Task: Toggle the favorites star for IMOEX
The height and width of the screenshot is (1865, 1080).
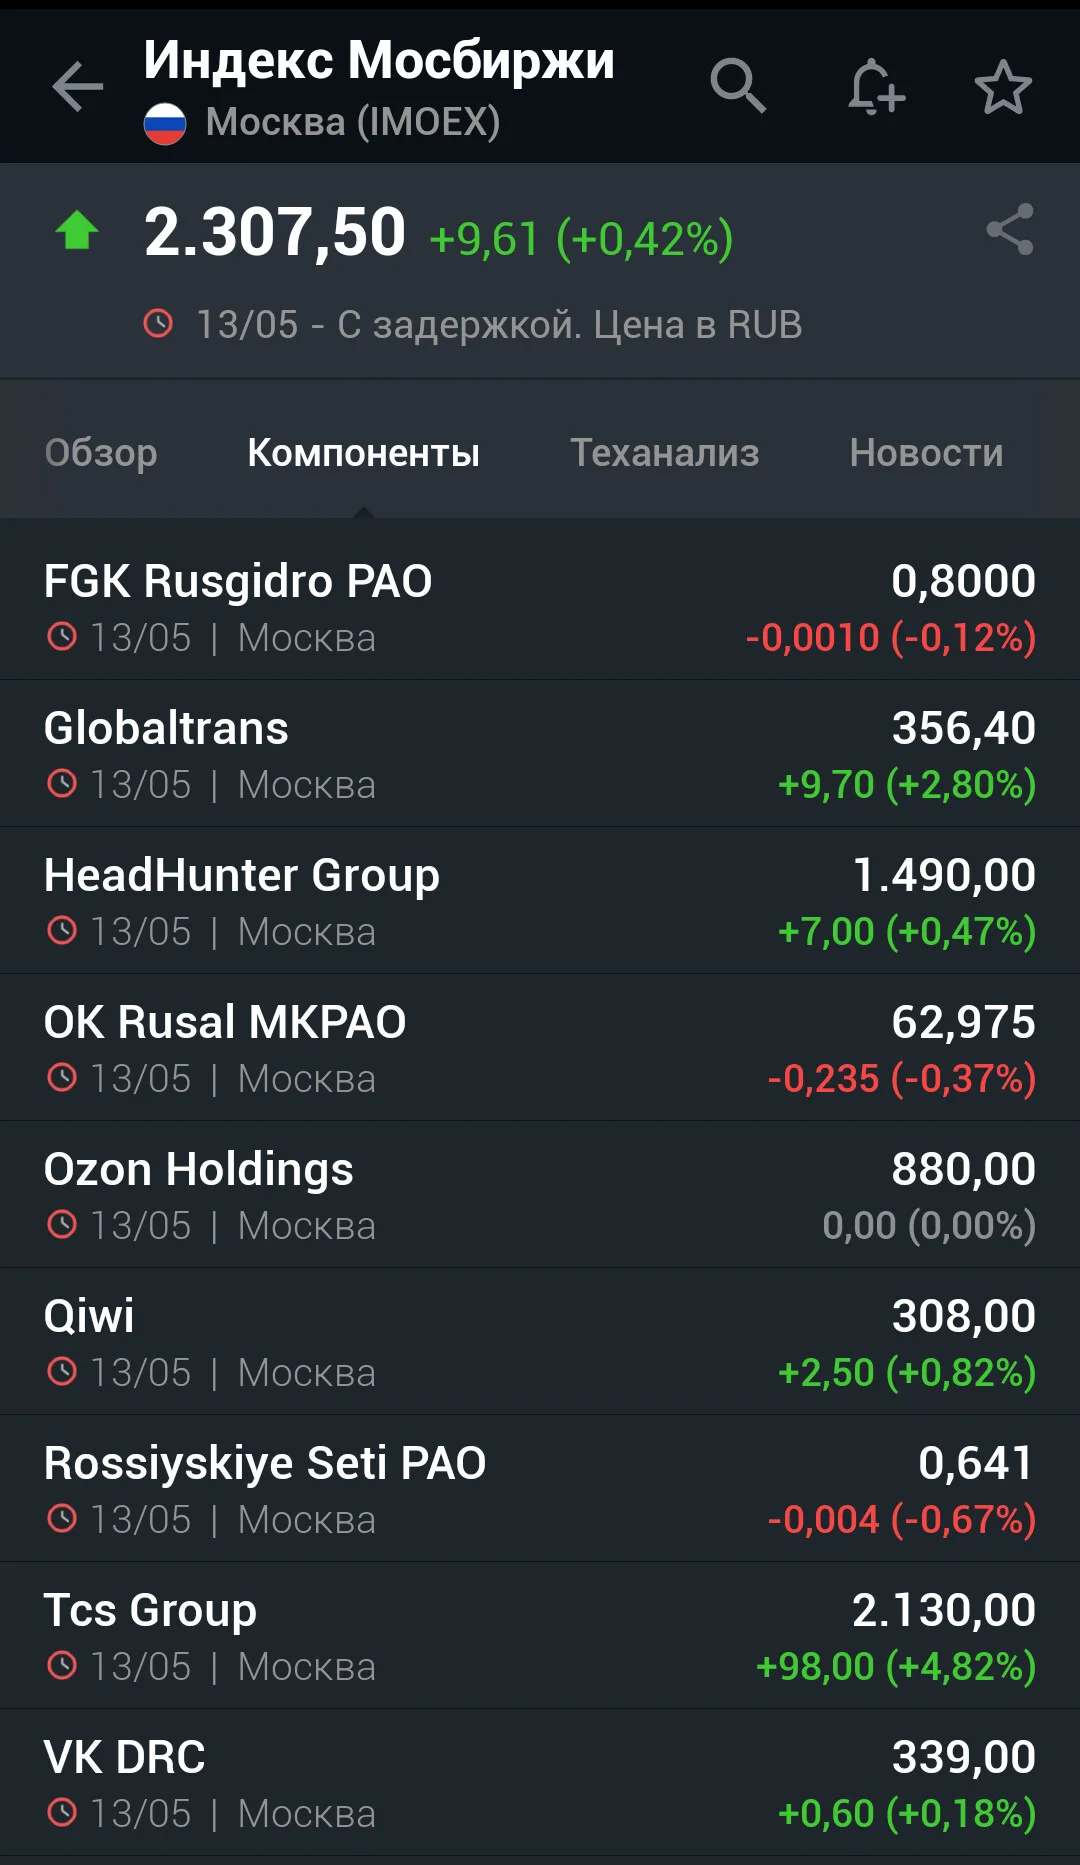Action: point(1003,87)
